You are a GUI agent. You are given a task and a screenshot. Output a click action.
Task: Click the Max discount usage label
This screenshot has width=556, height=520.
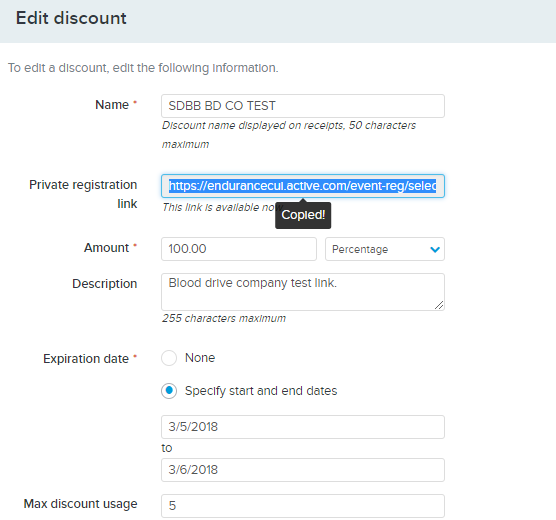[80, 504]
